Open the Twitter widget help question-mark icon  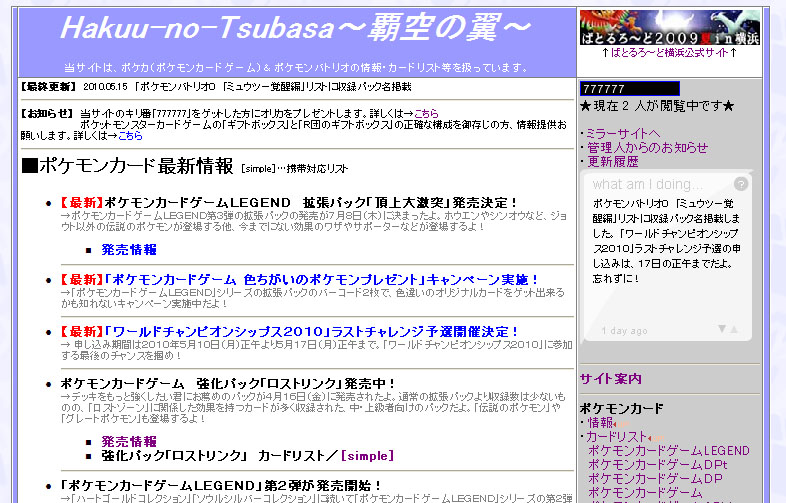coord(741,184)
